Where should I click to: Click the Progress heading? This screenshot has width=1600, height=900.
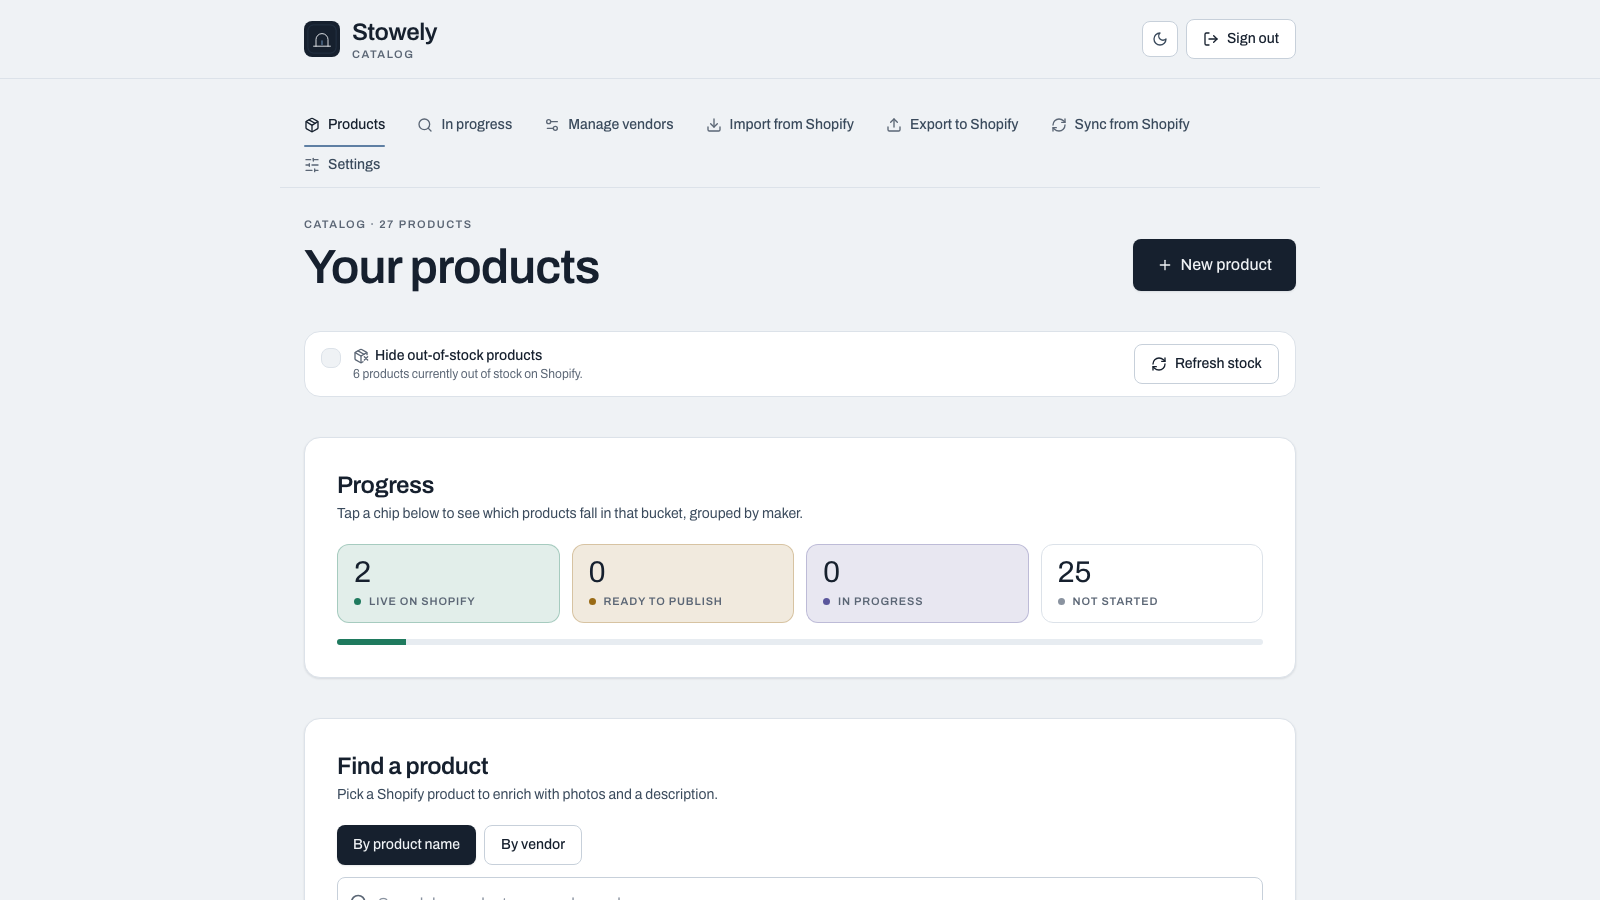coord(386,485)
